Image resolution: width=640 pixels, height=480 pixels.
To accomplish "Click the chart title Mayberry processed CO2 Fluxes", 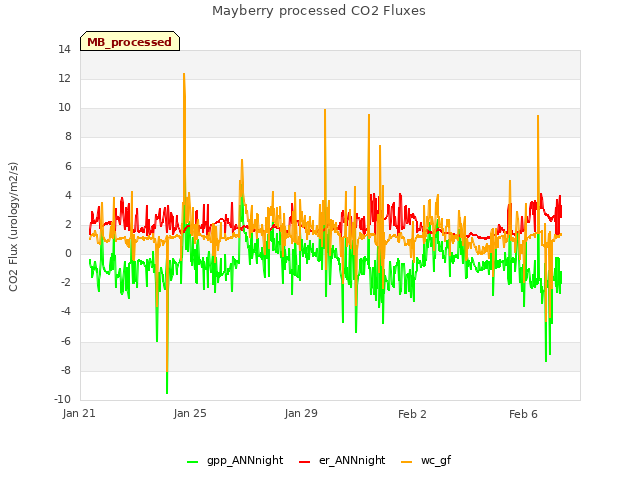I will pos(319,11).
